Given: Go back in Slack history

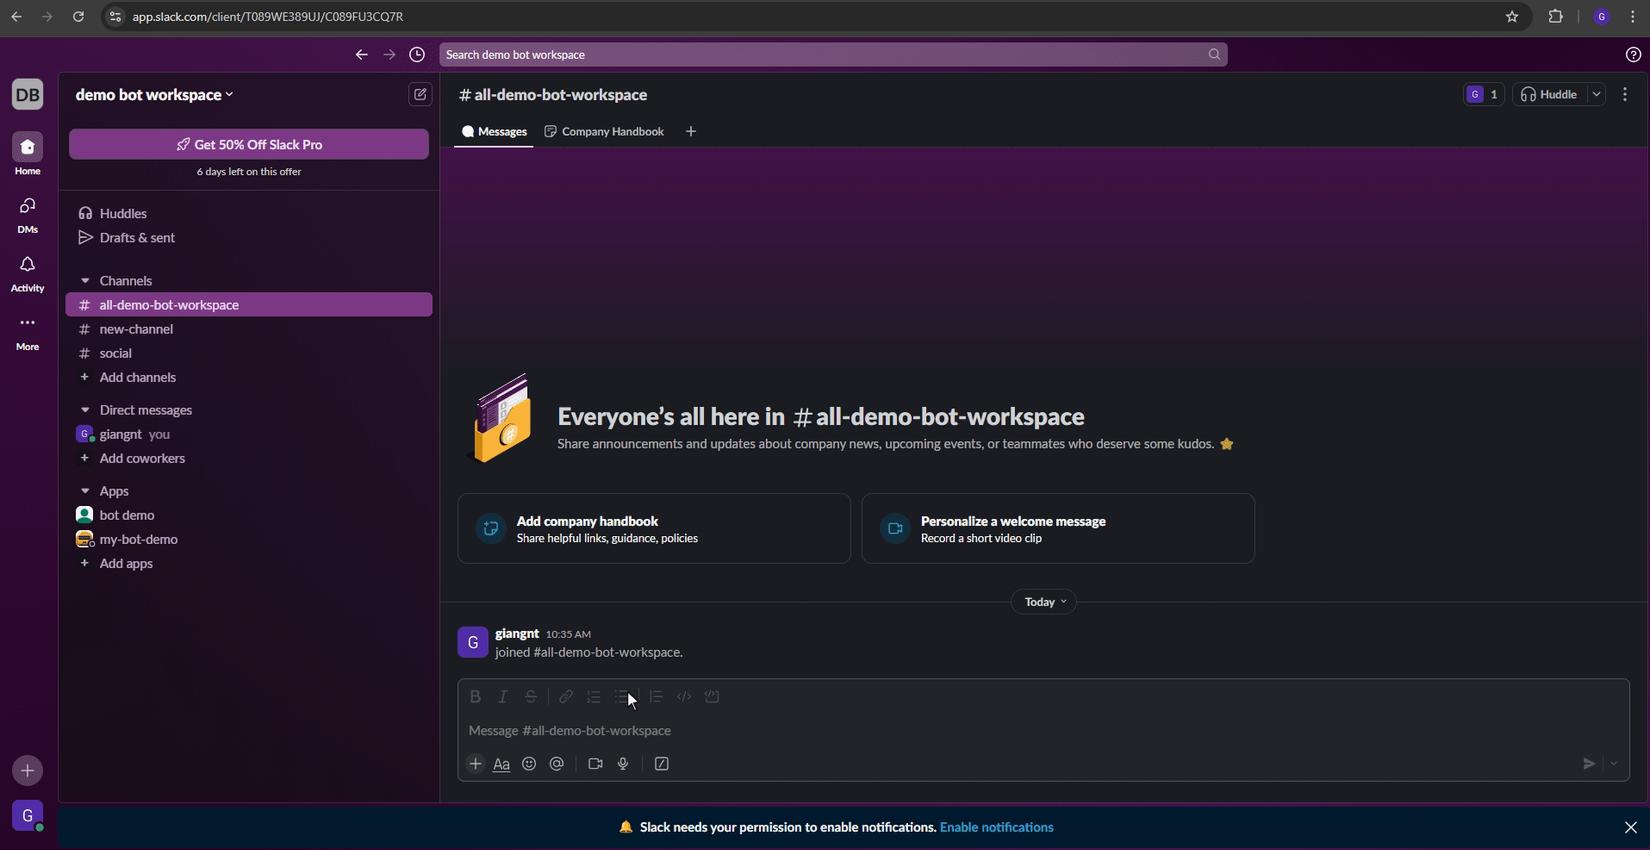Looking at the screenshot, I should [x=361, y=55].
